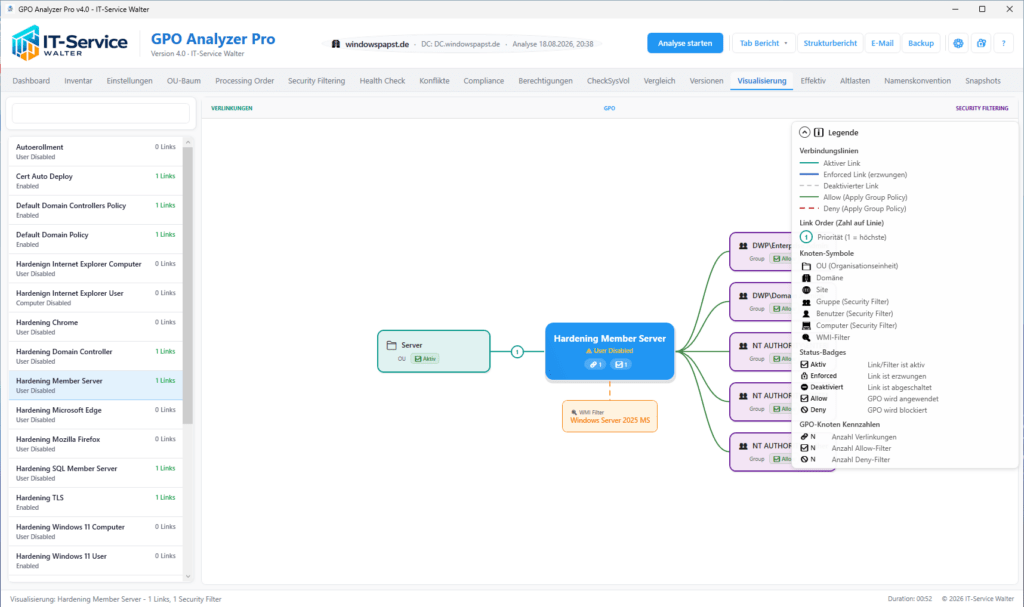Image resolution: width=1024 pixels, height=607 pixels.
Task: Click the Backup button
Action: (921, 43)
